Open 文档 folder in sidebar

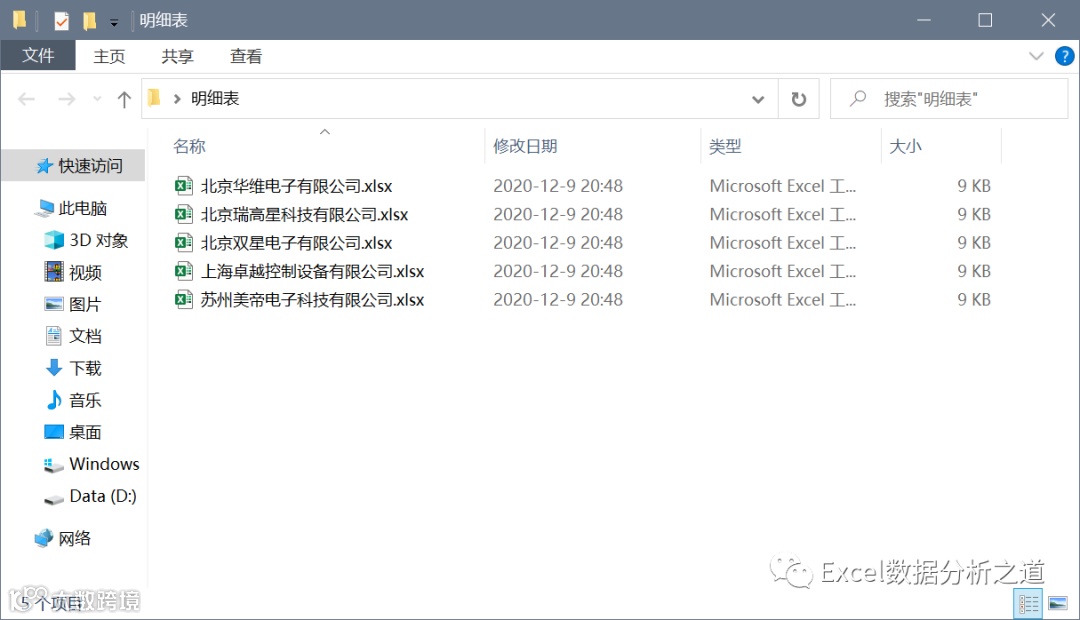pos(85,336)
